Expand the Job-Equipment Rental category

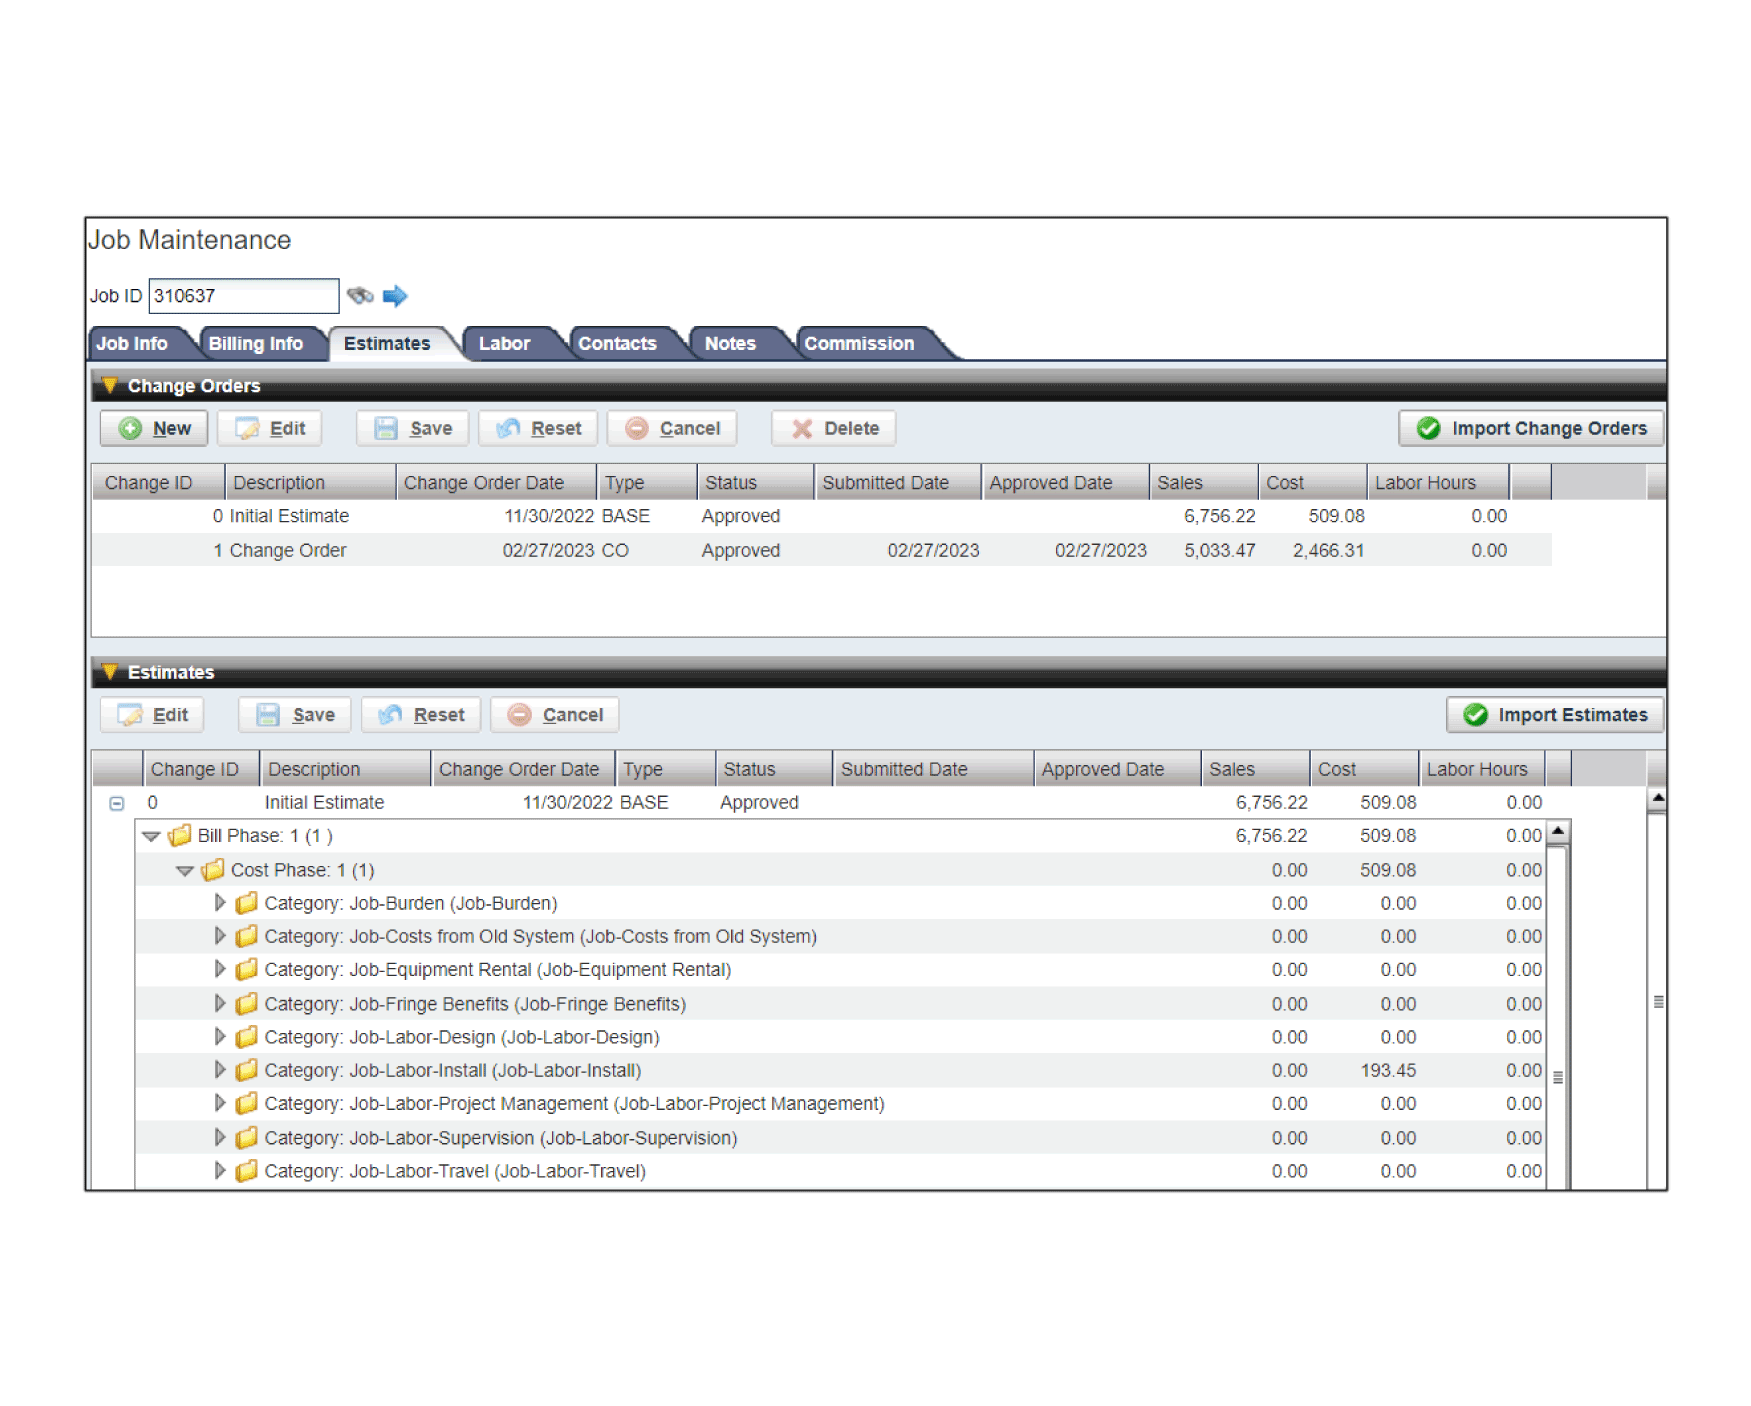(x=220, y=969)
